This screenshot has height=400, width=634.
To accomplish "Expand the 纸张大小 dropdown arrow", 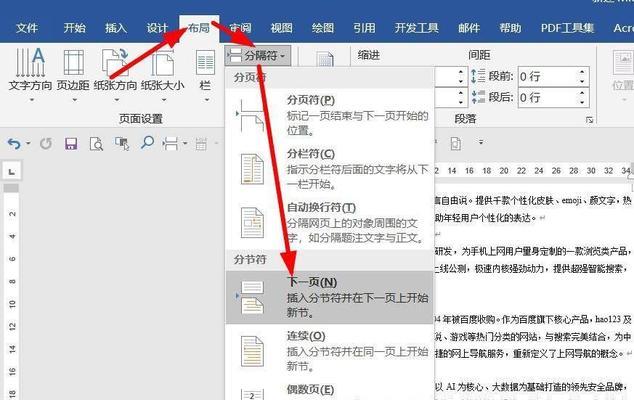I will click(x=163, y=99).
